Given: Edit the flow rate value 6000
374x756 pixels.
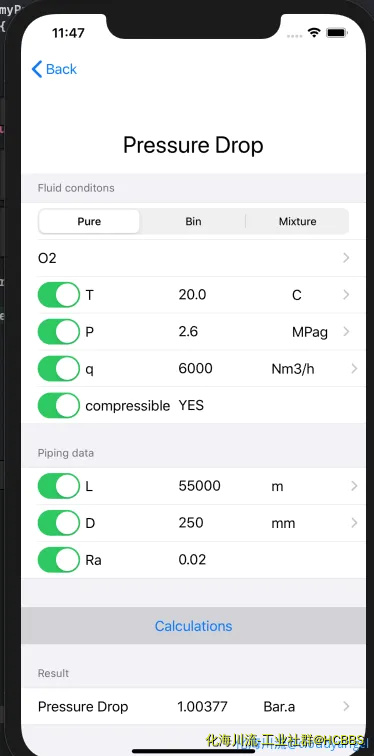Looking at the screenshot, I should click(195, 368).
